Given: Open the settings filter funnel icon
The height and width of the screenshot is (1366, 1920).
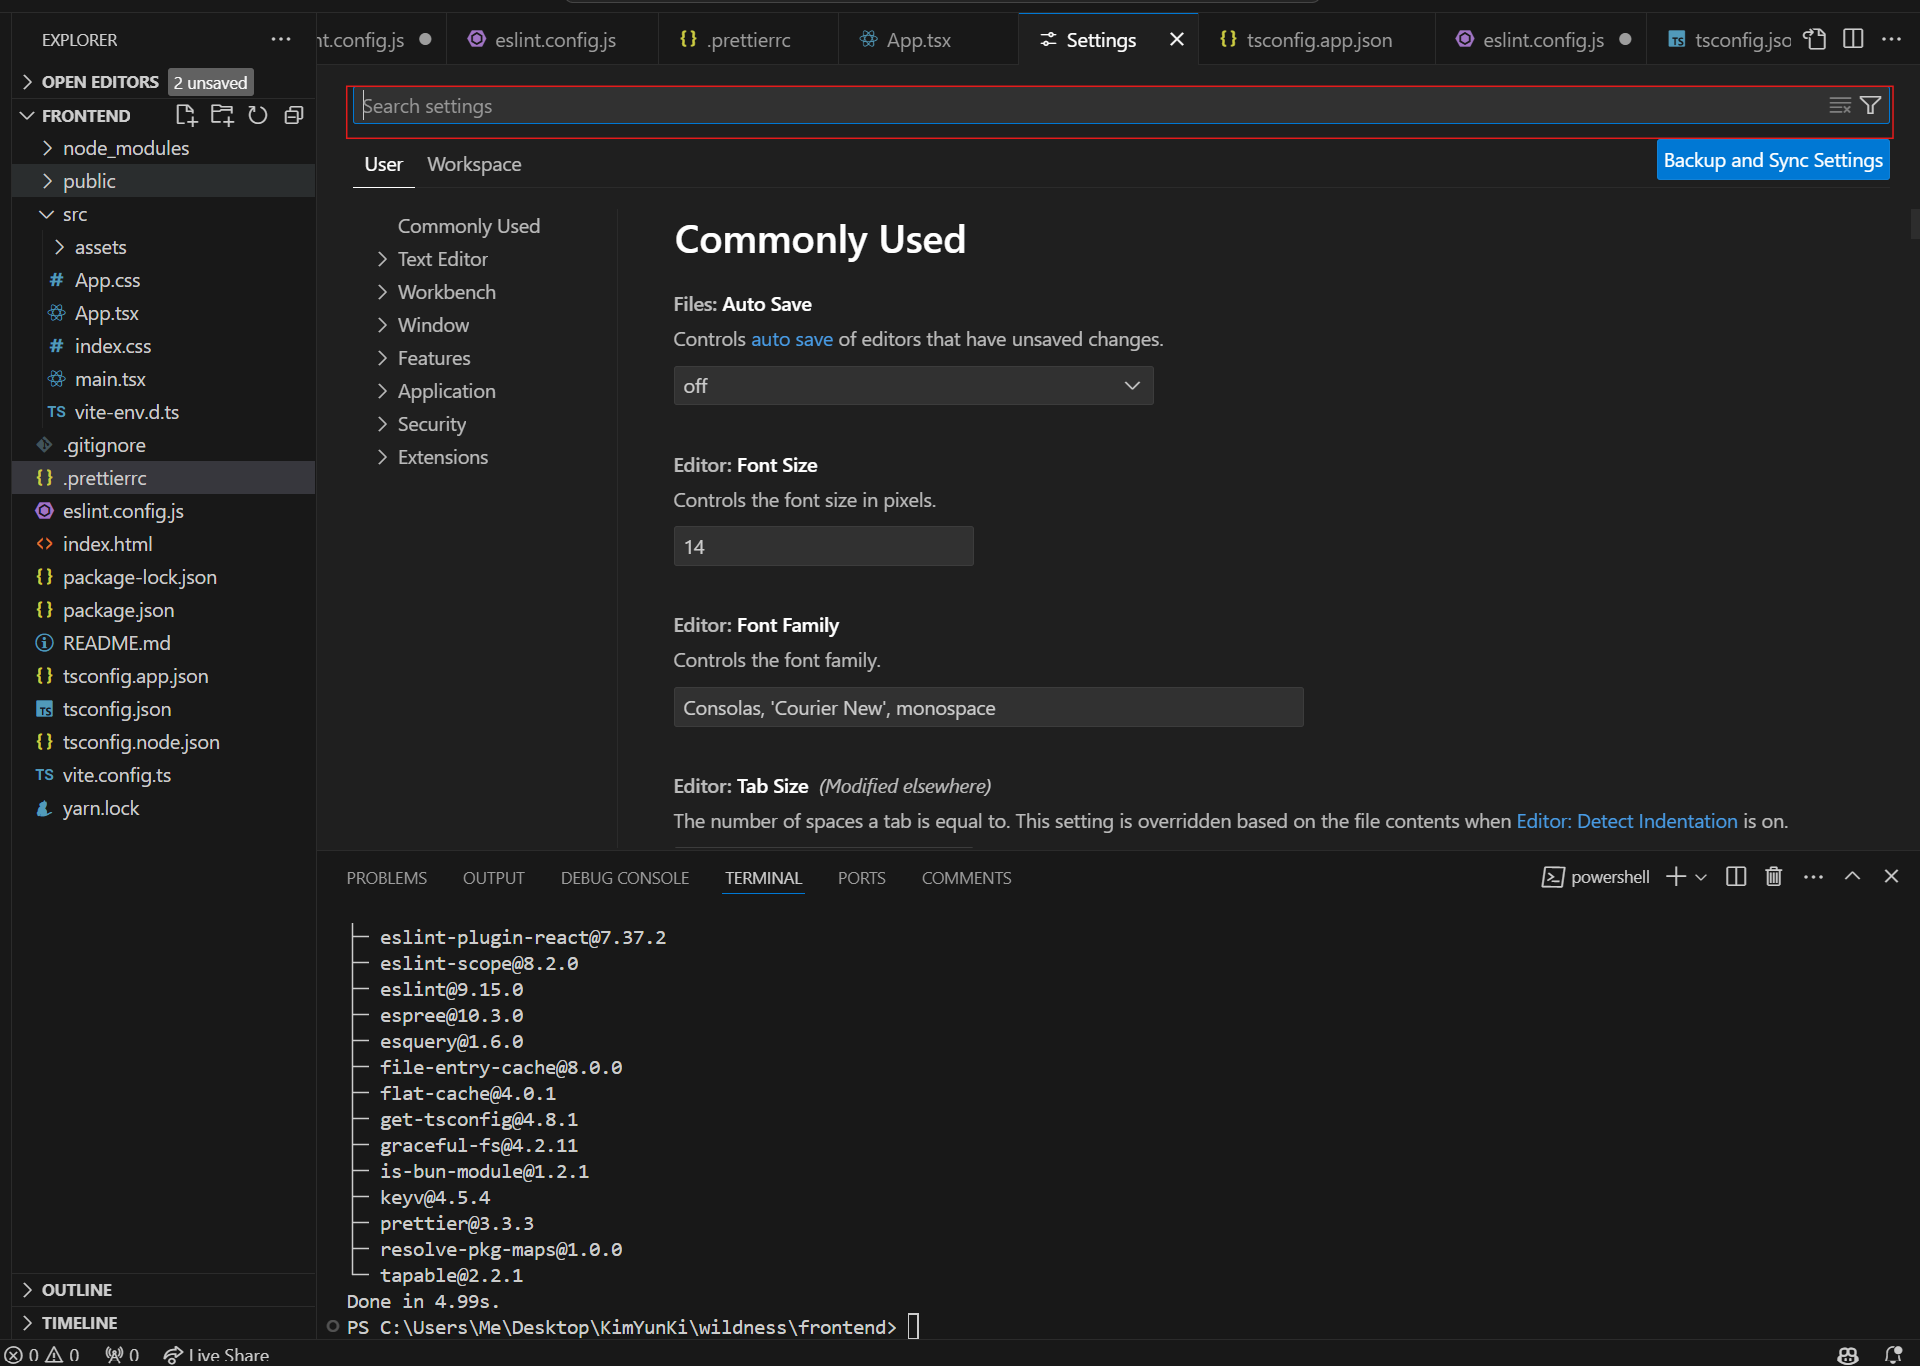Looking at the screenshot, I should 1871,105.
